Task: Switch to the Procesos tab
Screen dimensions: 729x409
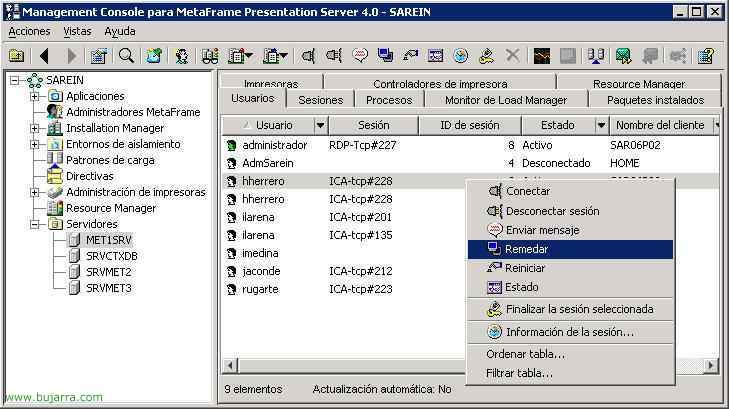Action: (389, 100)
